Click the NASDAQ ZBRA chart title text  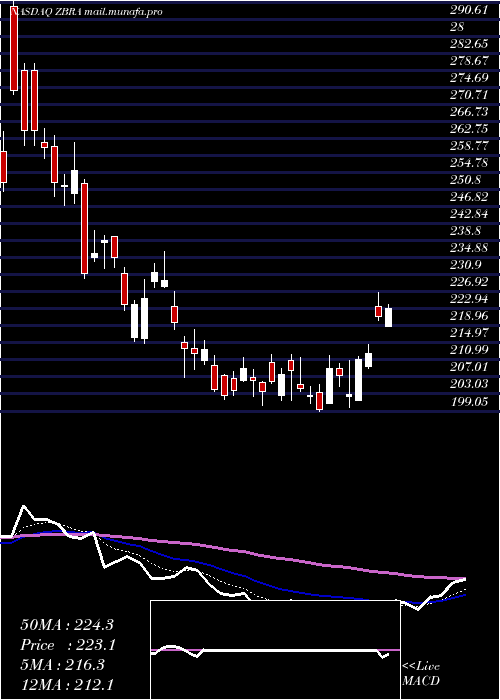tap(85, 12)
